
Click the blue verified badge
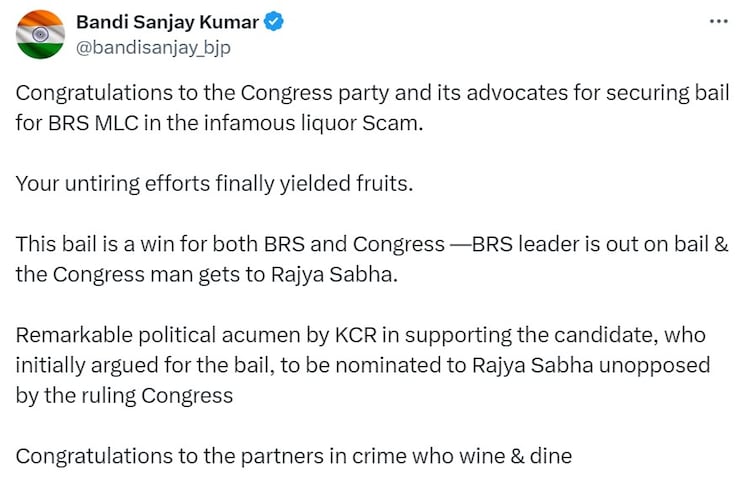[270, 22]
